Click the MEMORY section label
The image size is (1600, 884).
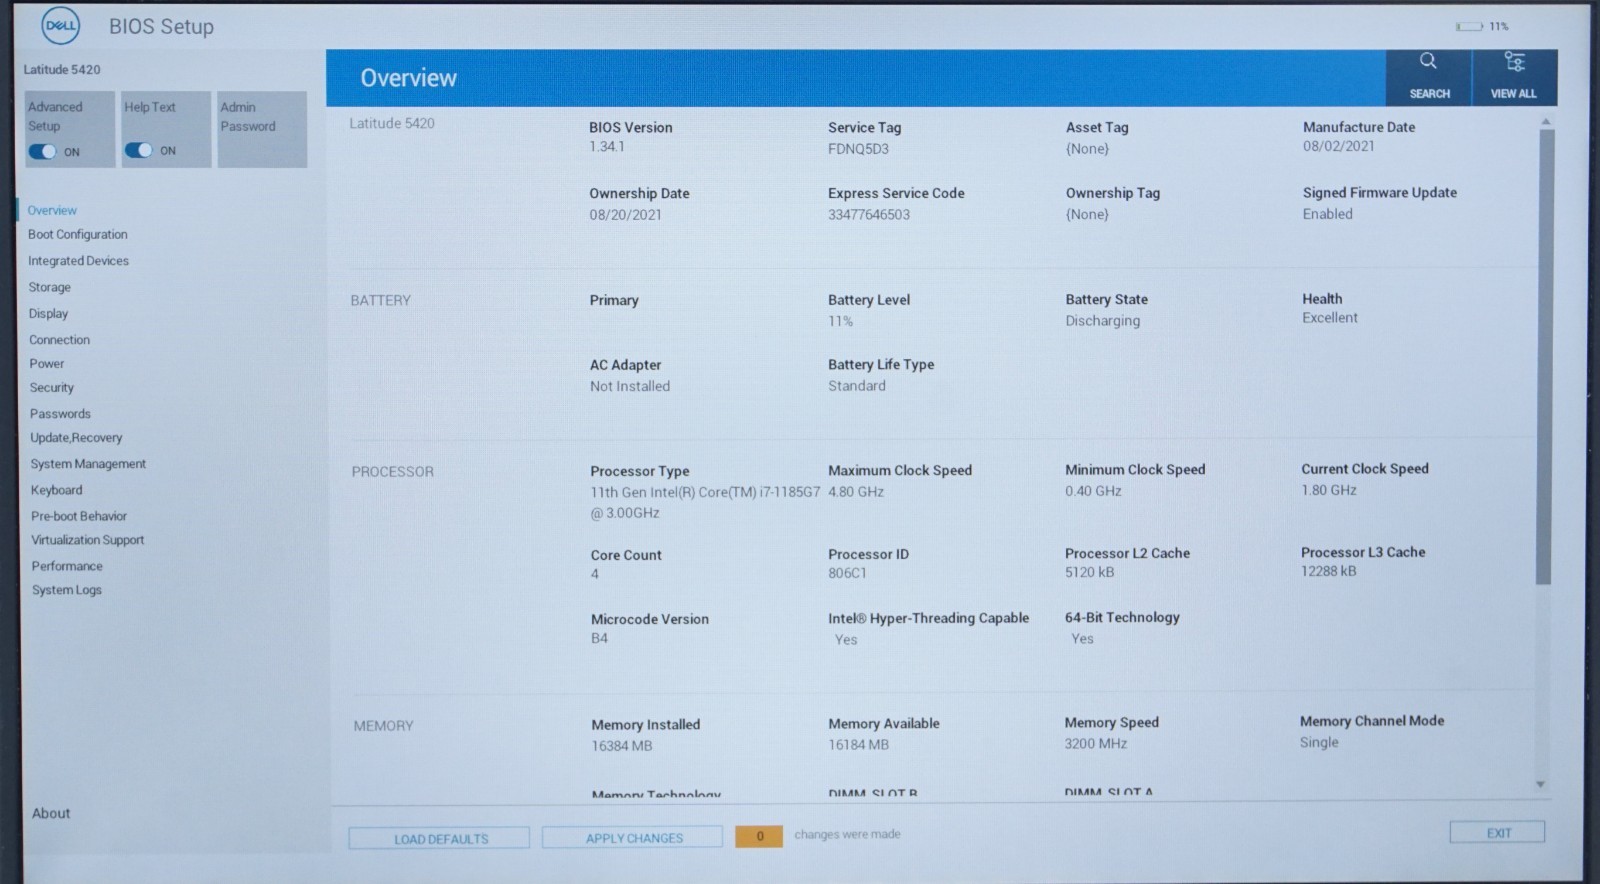(383, 726)
